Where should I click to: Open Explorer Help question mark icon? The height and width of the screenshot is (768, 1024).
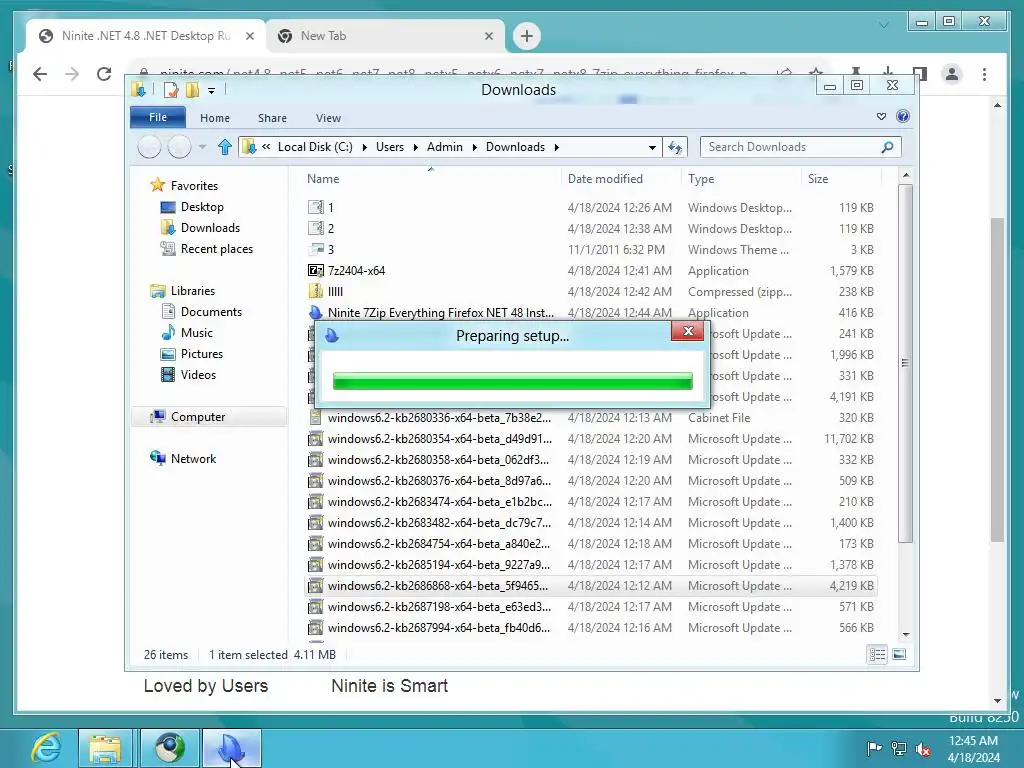(x=903, y=116)
